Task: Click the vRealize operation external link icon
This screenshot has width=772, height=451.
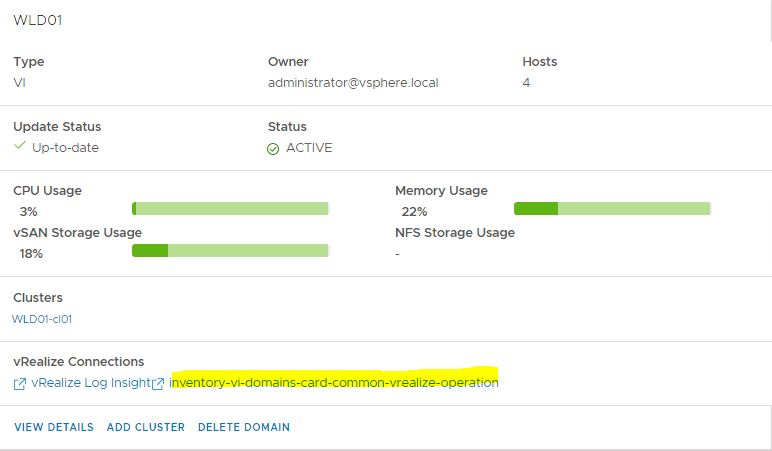Action: coord(157,384)
